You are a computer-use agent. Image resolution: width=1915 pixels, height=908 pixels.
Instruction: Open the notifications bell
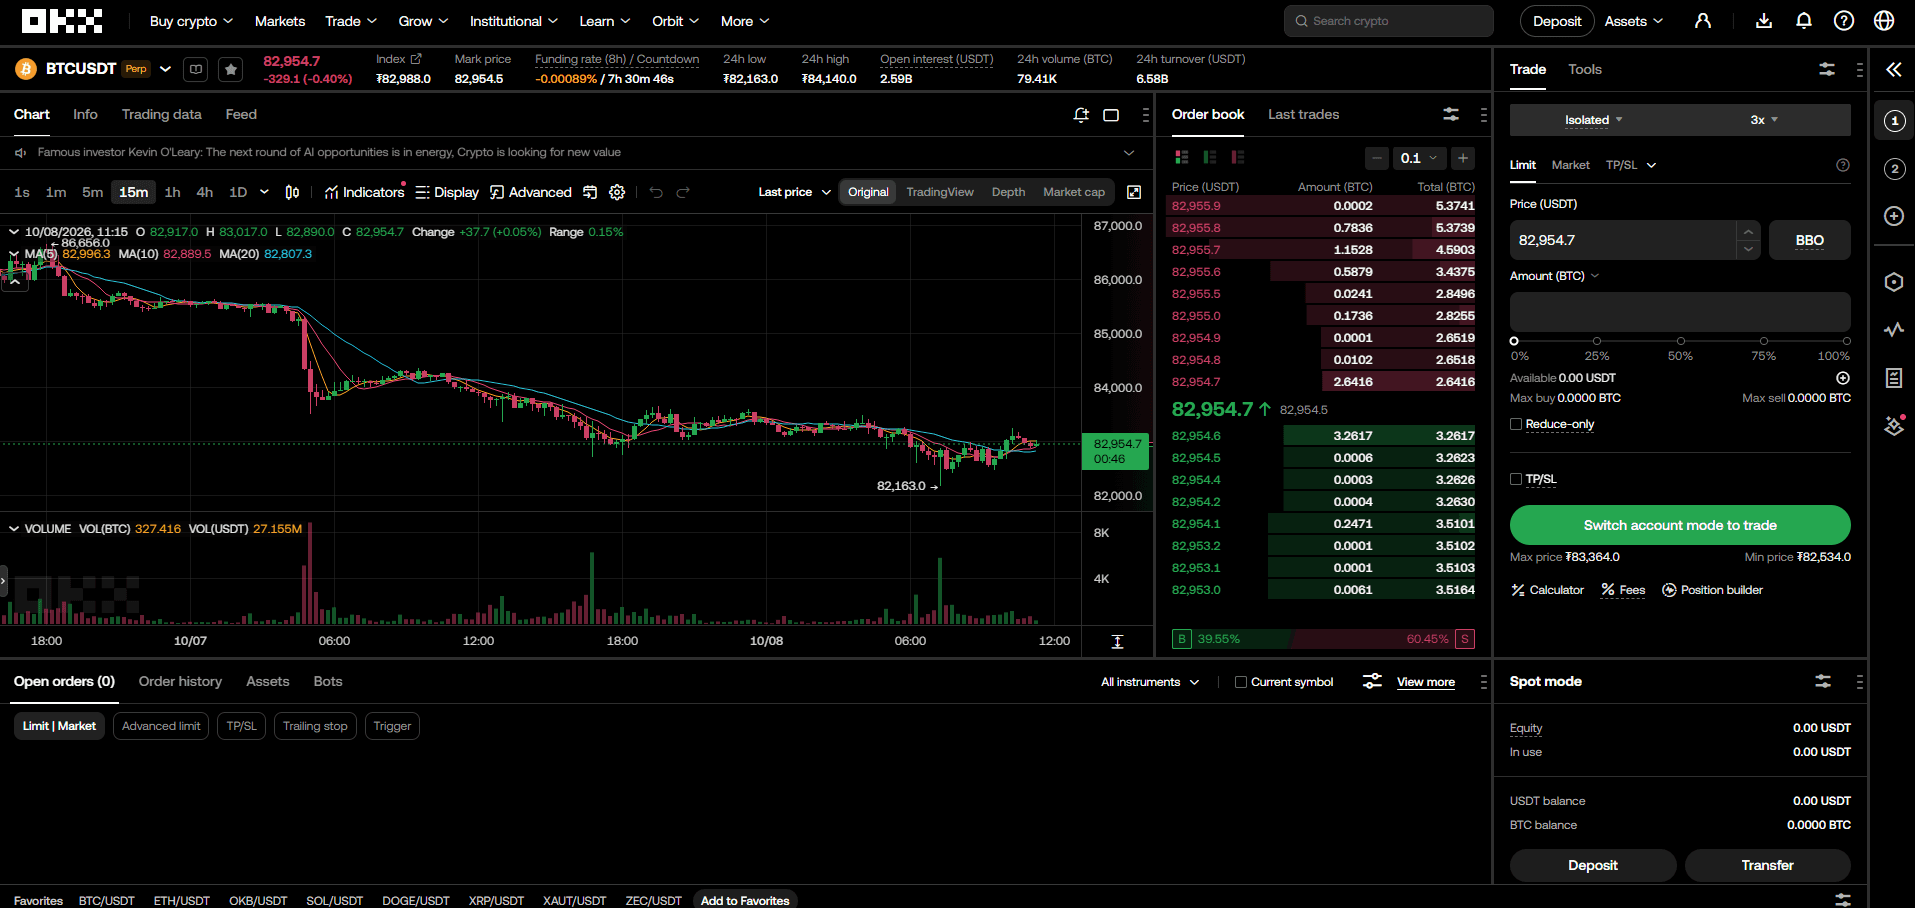[x=1804, y=21]
